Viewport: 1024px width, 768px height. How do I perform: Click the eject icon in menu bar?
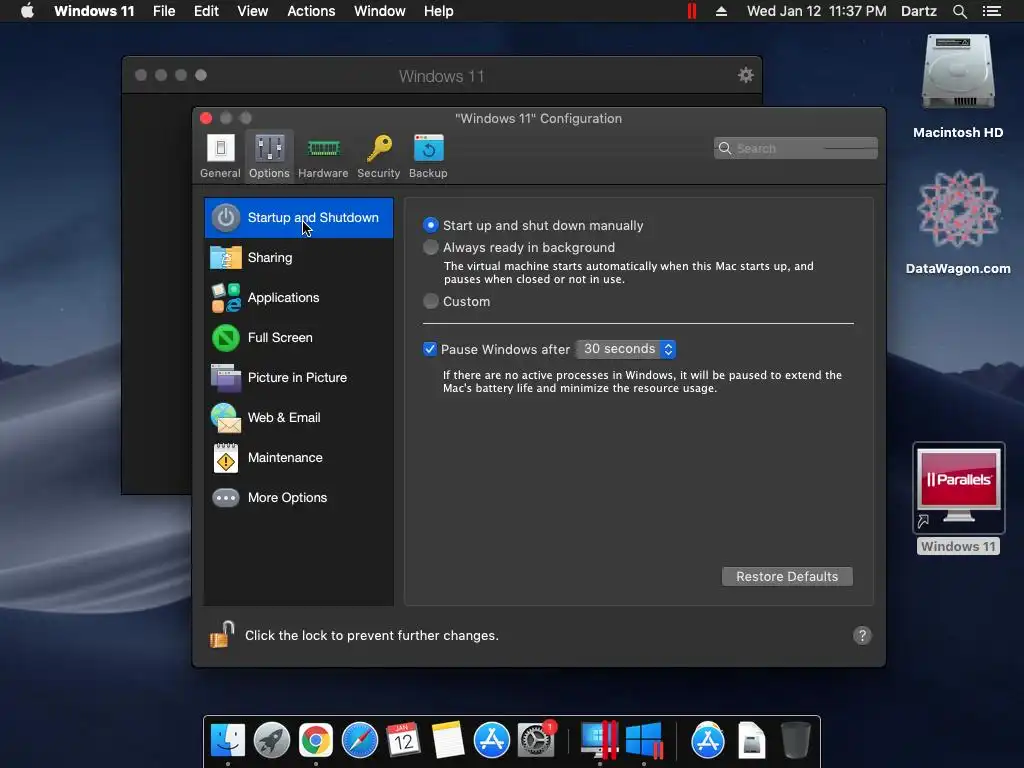(721, 11)
